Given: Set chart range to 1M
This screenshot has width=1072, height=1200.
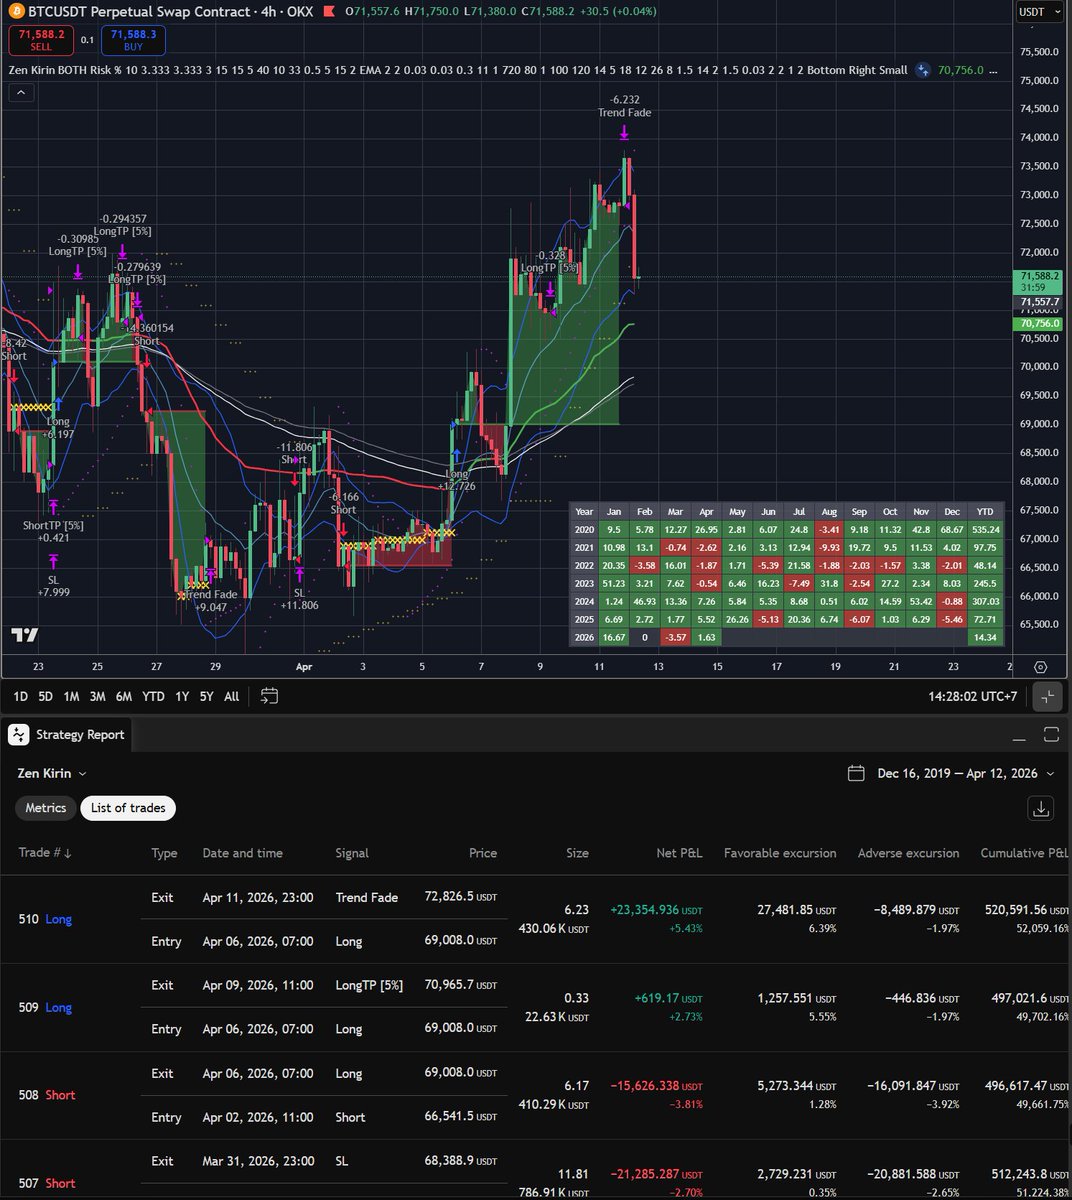Looking at the screenshot, I should tap(71, 696).
